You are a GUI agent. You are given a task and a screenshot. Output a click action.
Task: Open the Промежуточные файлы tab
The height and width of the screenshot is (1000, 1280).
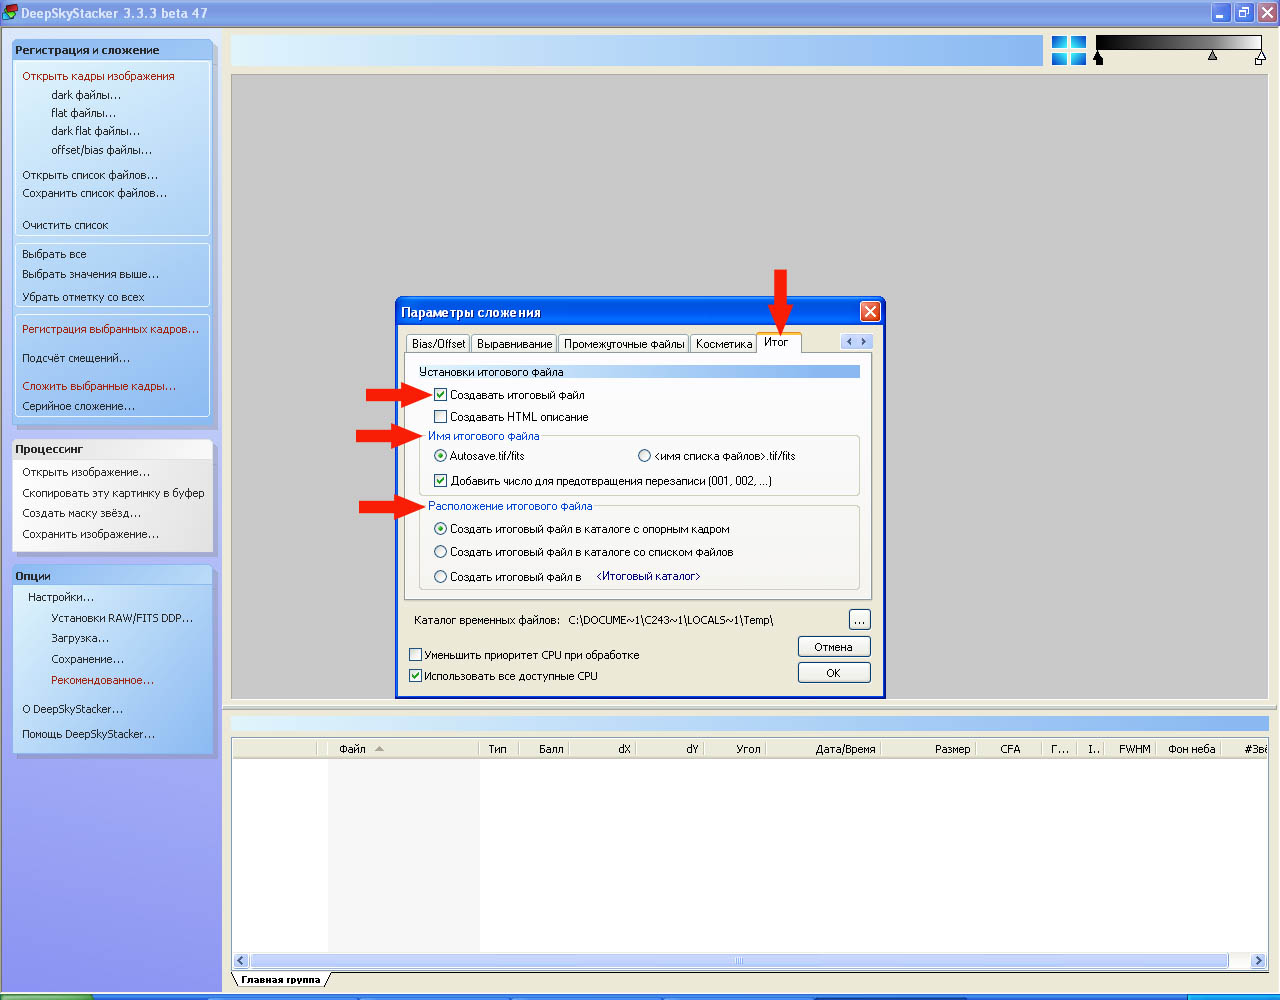click(624, 344)
